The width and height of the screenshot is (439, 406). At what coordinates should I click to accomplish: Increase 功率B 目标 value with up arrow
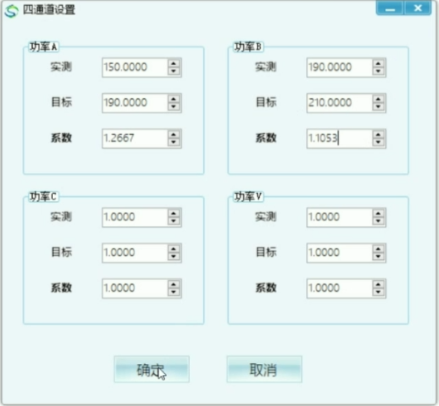coord(378,99)
